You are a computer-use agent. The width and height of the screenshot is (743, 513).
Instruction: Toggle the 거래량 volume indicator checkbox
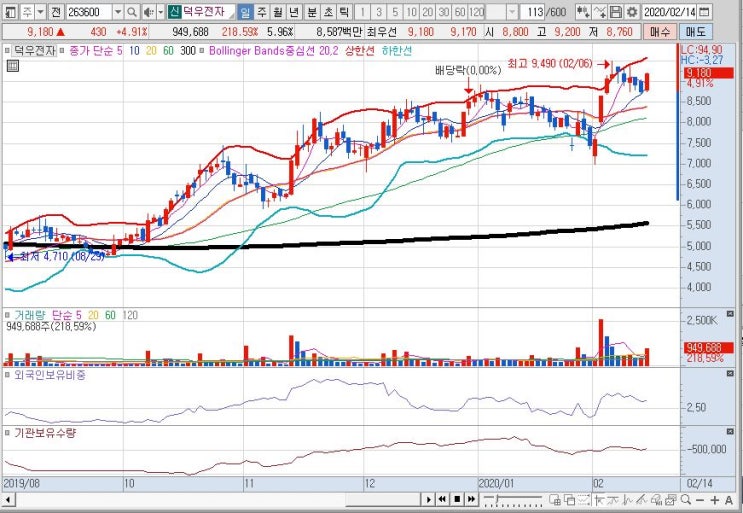[x=7, y=315]
